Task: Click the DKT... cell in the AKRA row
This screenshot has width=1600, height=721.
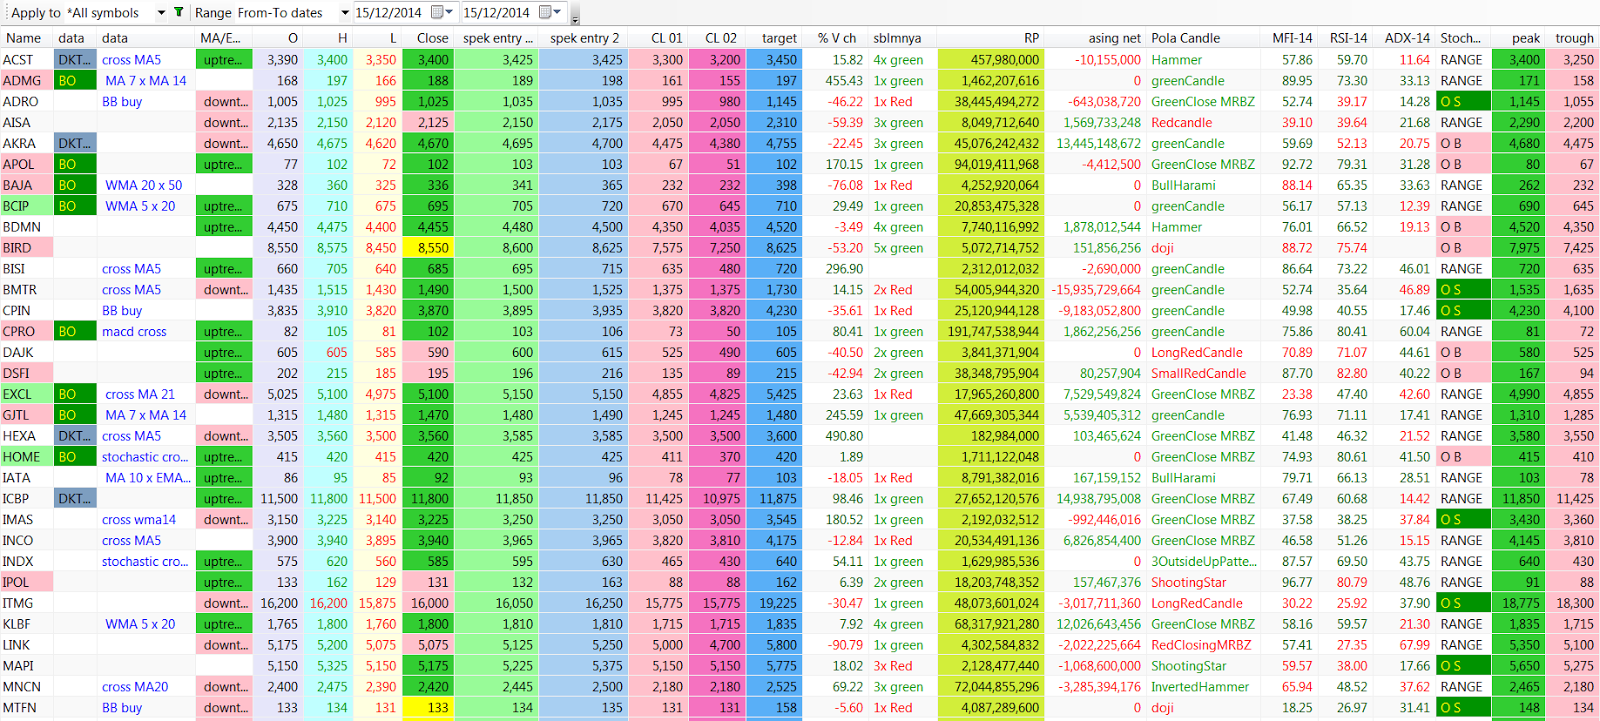Action: coord(75,144)
